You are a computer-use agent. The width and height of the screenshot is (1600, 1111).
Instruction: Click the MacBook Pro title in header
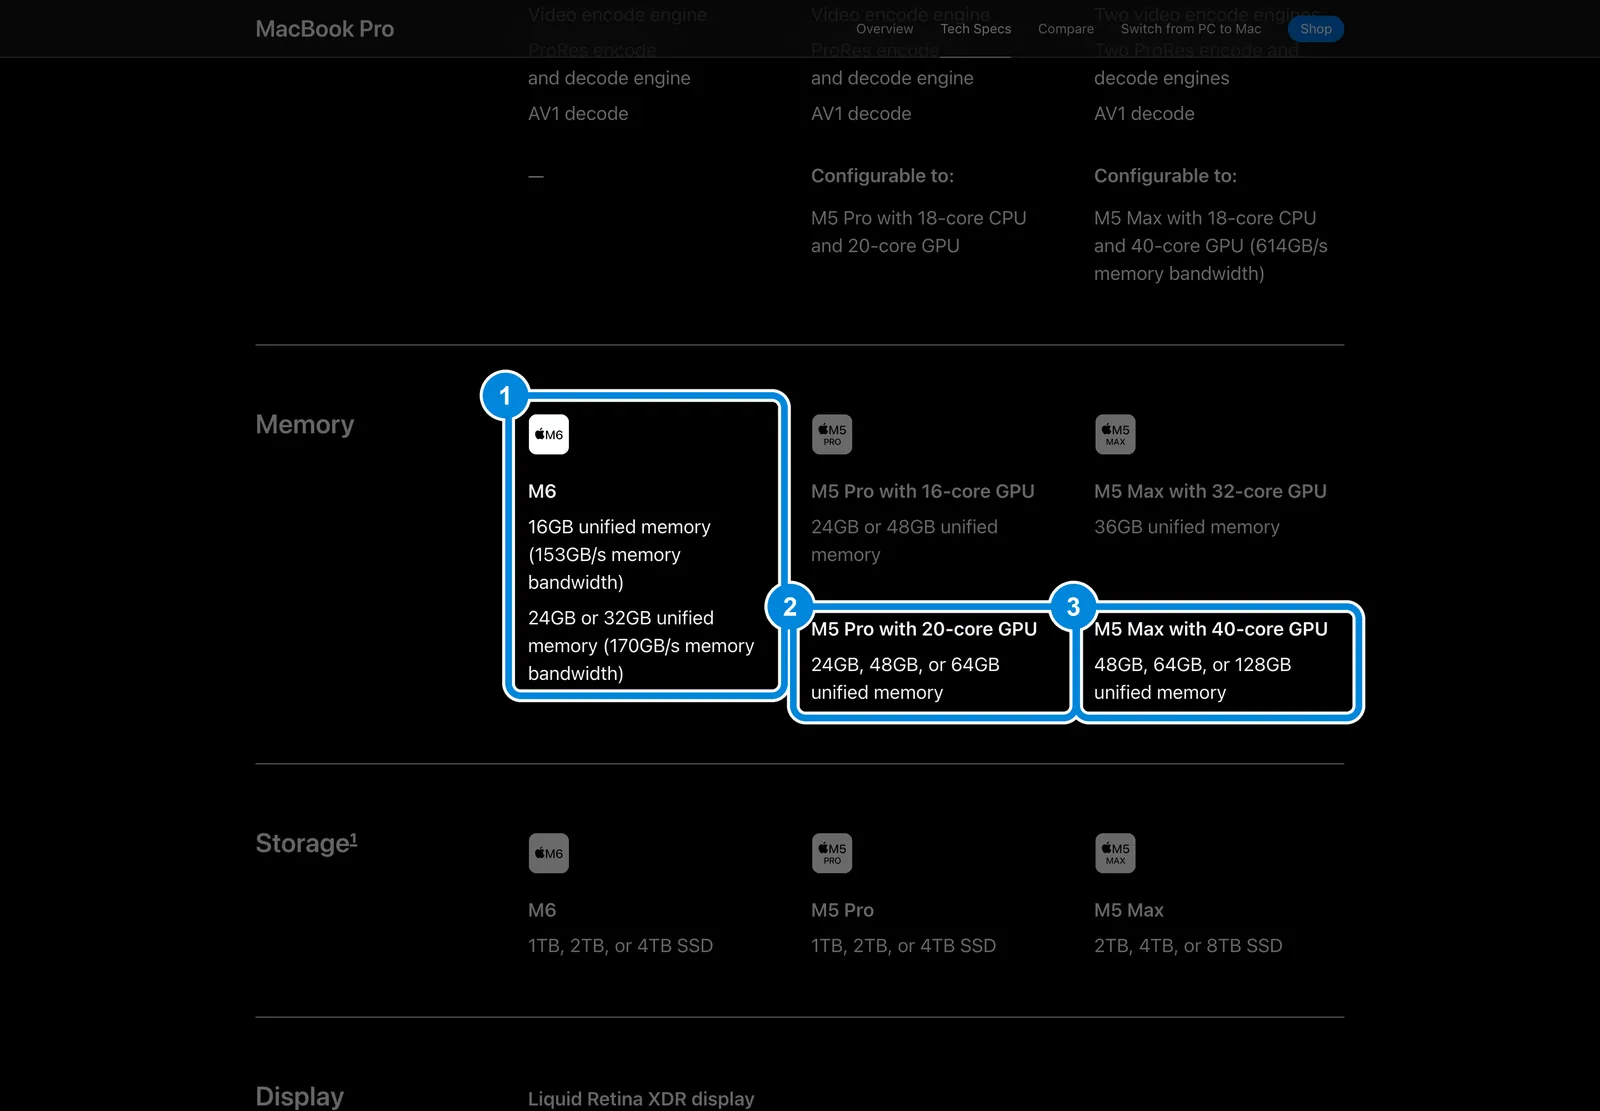[x=325, y=29]
